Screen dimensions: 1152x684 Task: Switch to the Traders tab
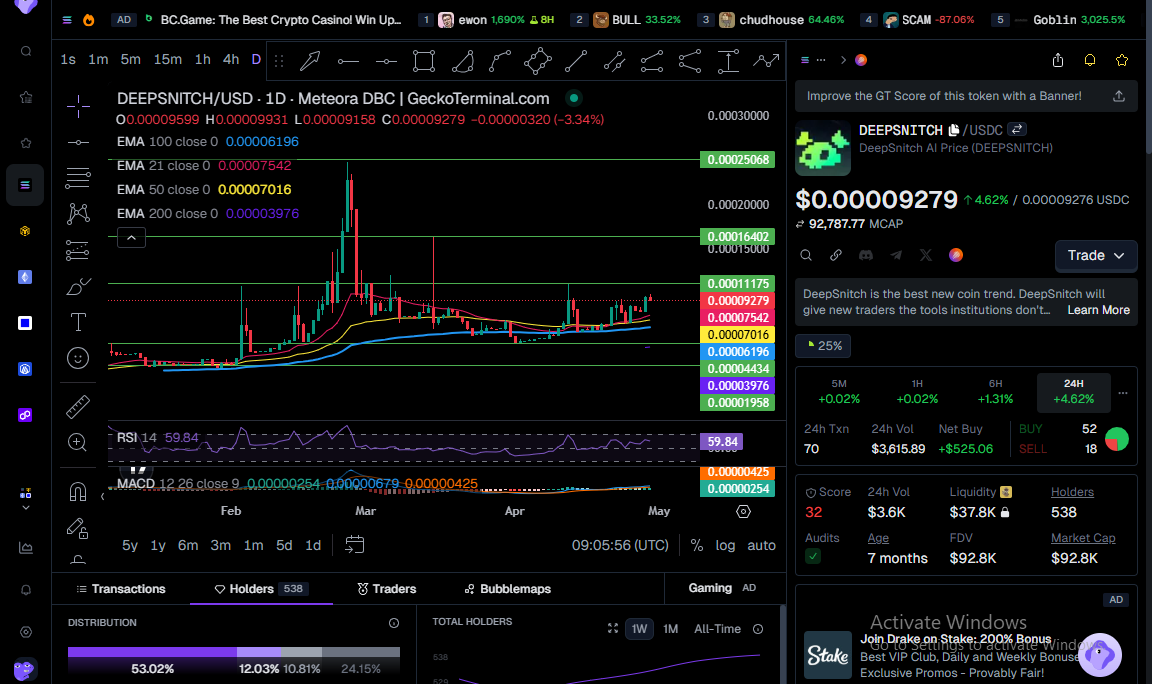tap(386, 589)
